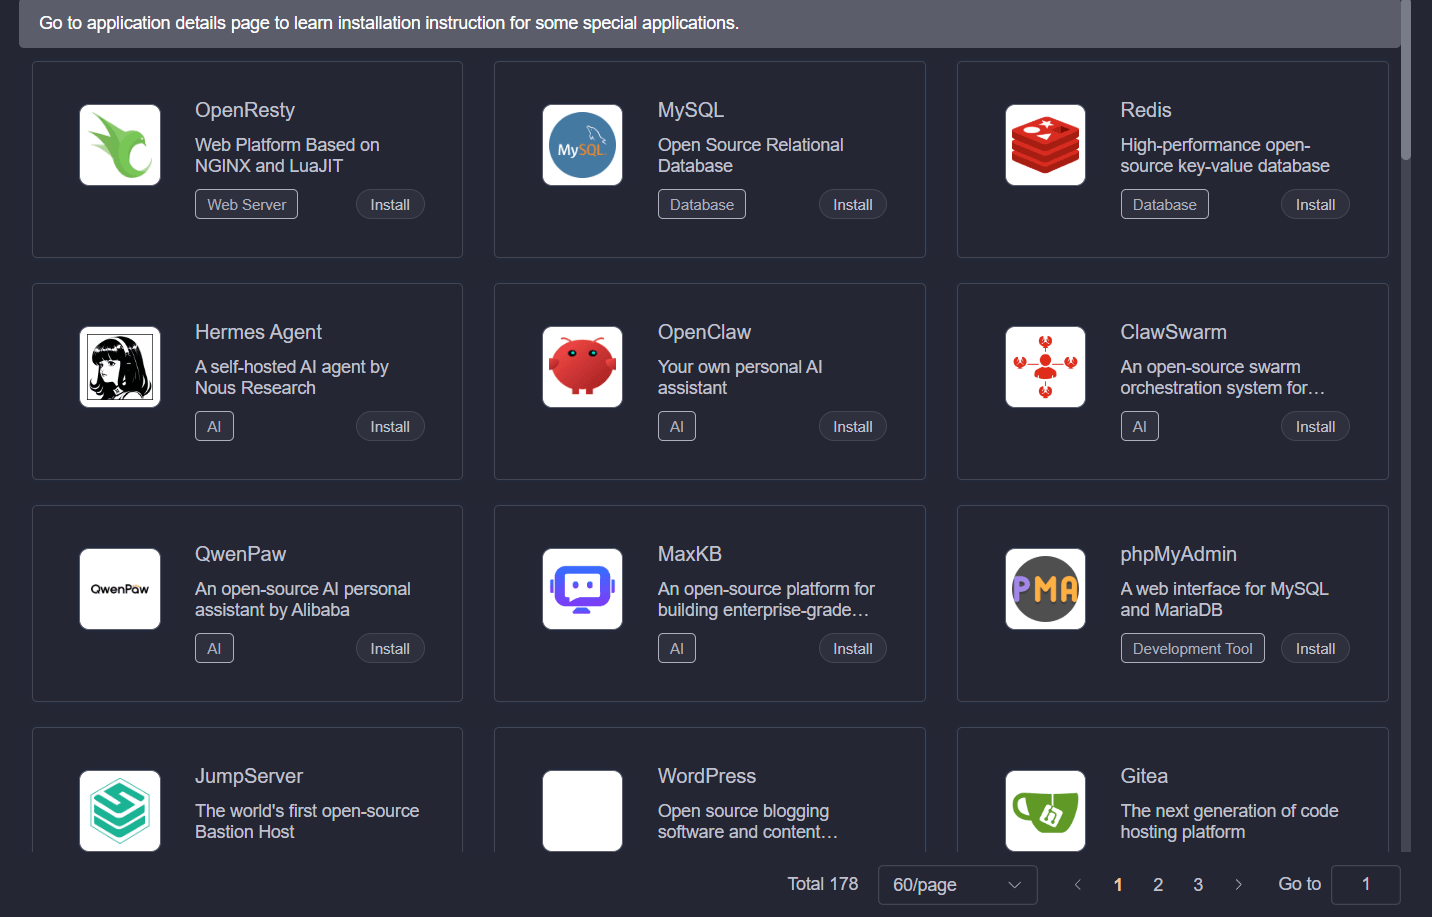
Task: Open the MySQL title link
Action: pyautogui.click(x=691, y=110)
